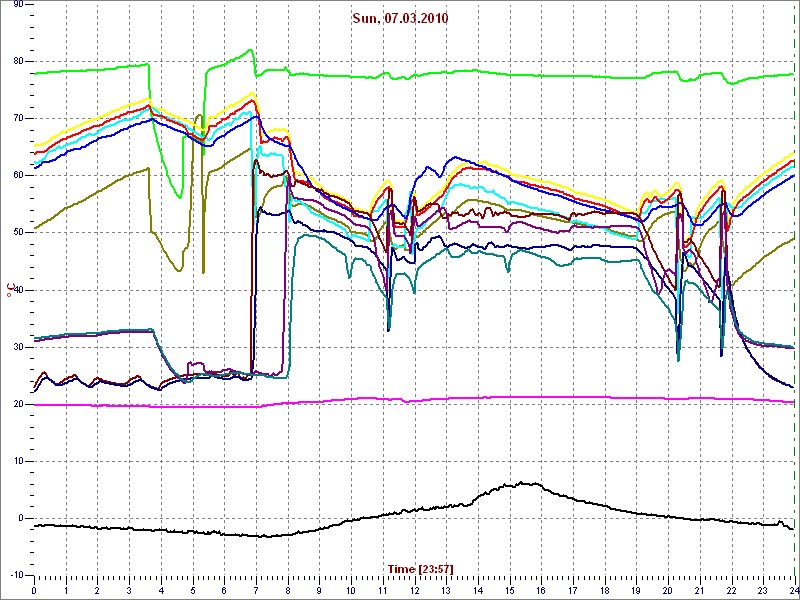The height and width of the screenshot is (600, 800).
Task: Click hour 15 on the time axis
Action: point(509,589)
